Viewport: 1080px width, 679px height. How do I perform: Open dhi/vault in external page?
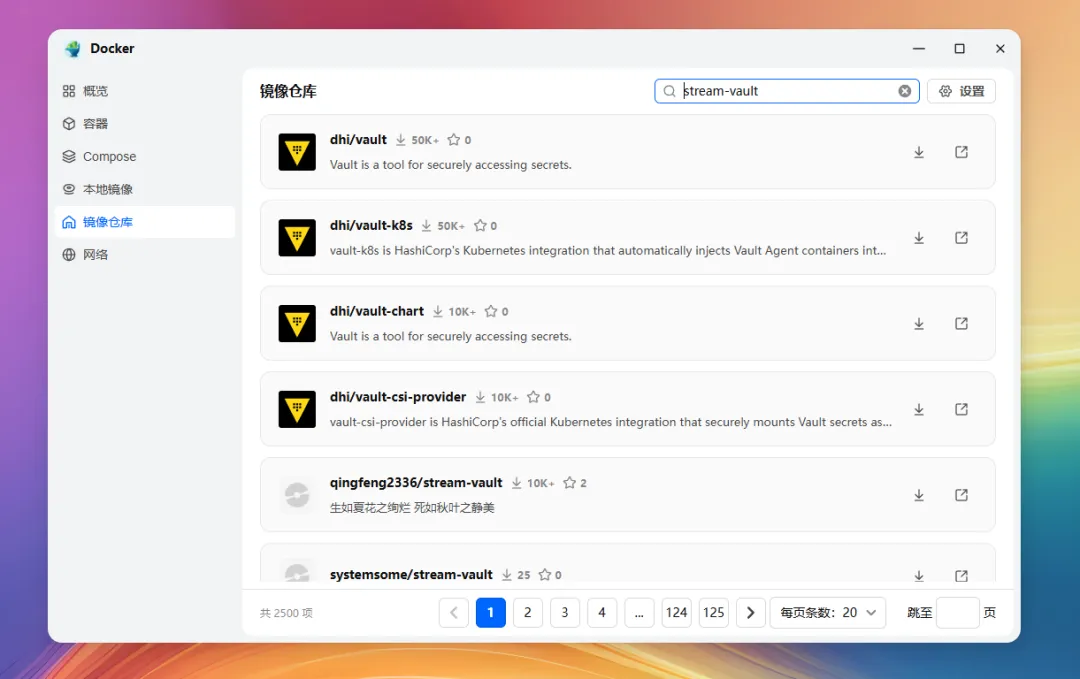click(962, 152)
